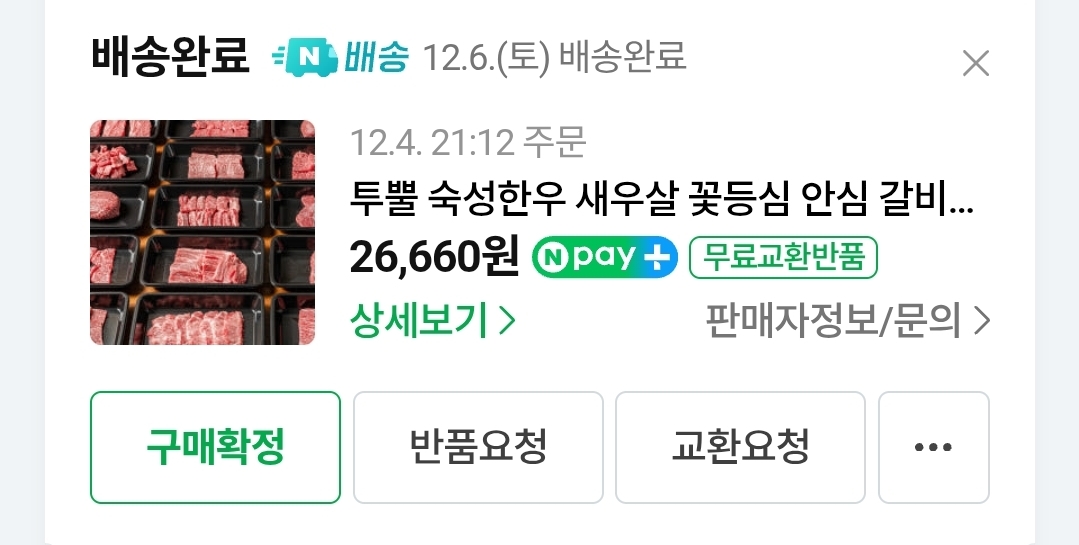The width and height of the screenshot is (1079, 545).
Task: Click the 12.6.(토) 배송완료 delivery date
Action: [555, 56]
